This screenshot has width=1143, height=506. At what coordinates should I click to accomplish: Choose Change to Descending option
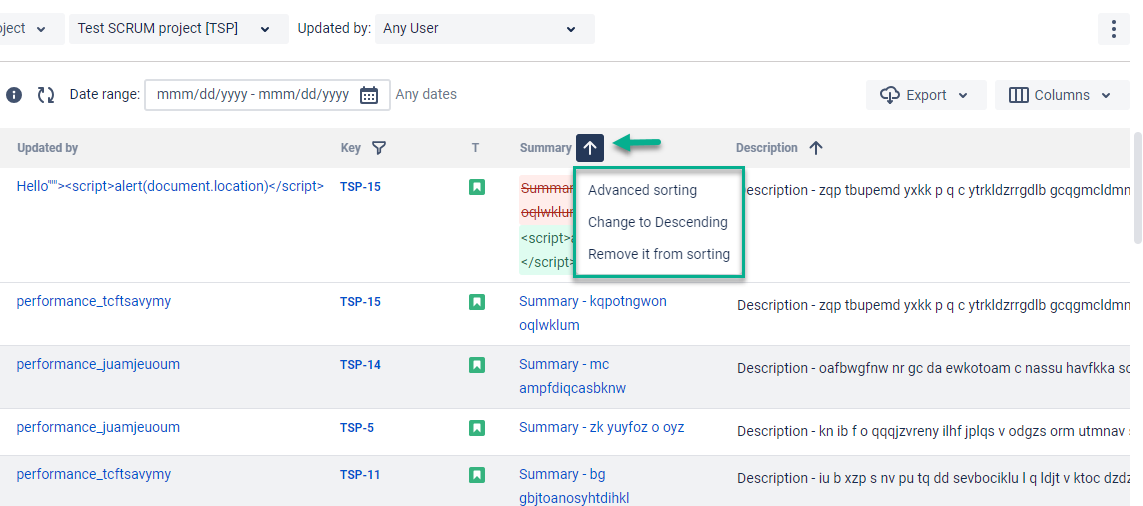[x=657, y=222]
